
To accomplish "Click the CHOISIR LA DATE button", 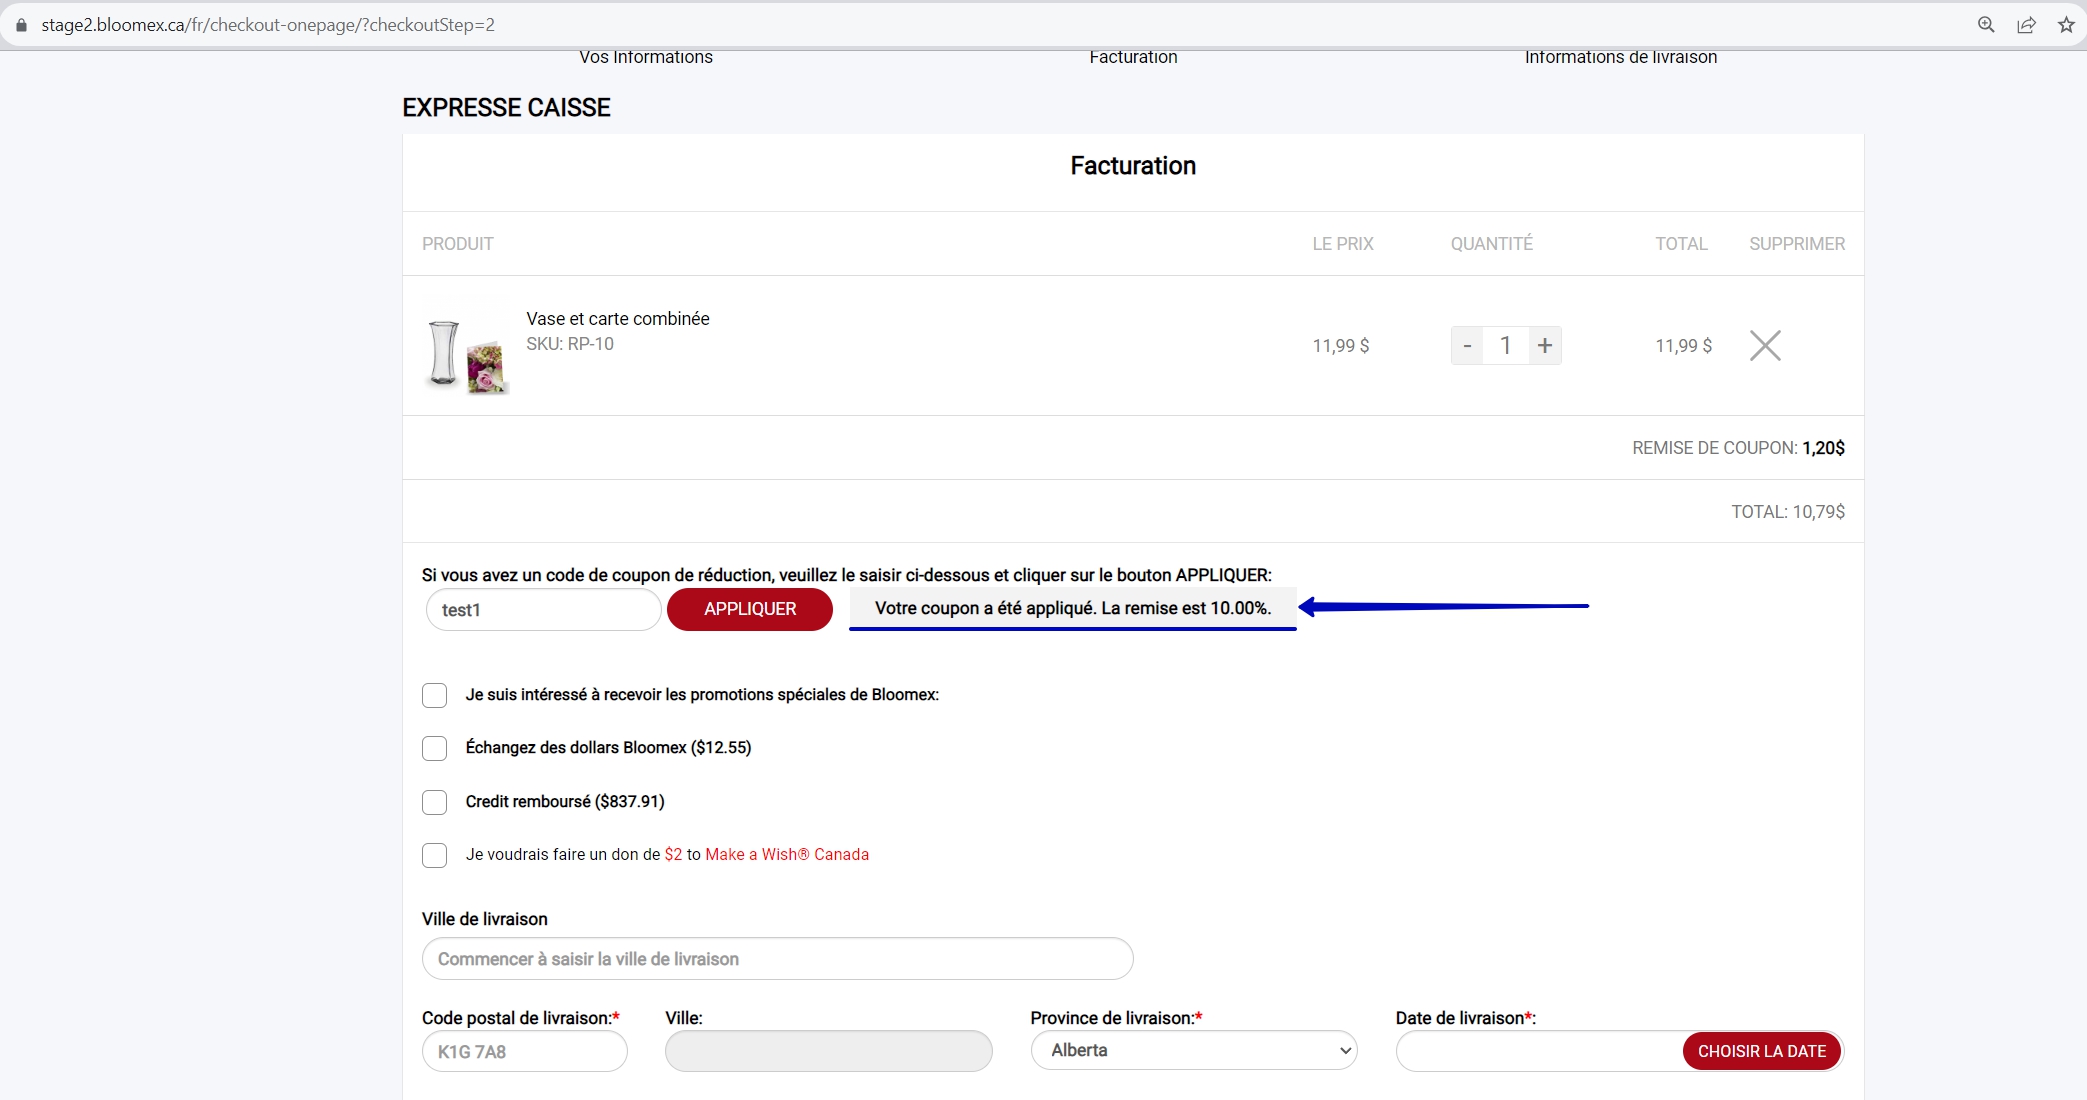I will click(x=1762, y=1051).
